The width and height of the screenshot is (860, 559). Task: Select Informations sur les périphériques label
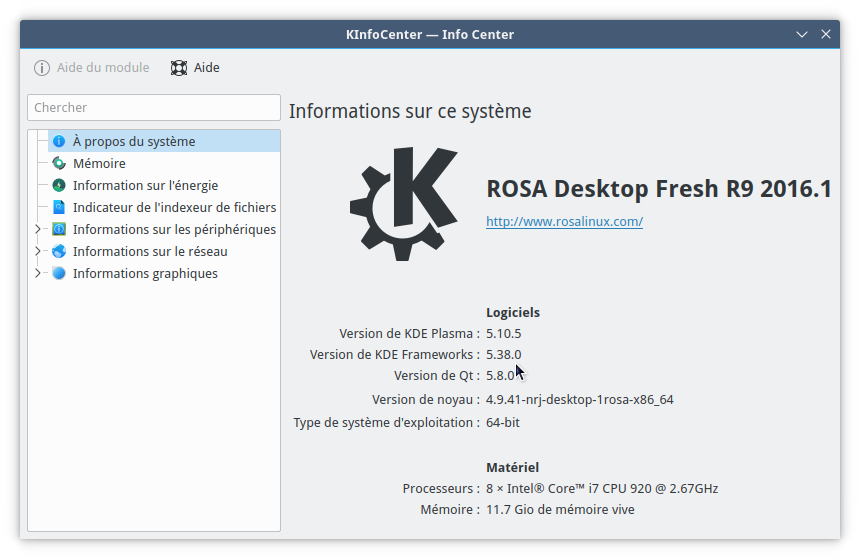click(x=174, y=229)
